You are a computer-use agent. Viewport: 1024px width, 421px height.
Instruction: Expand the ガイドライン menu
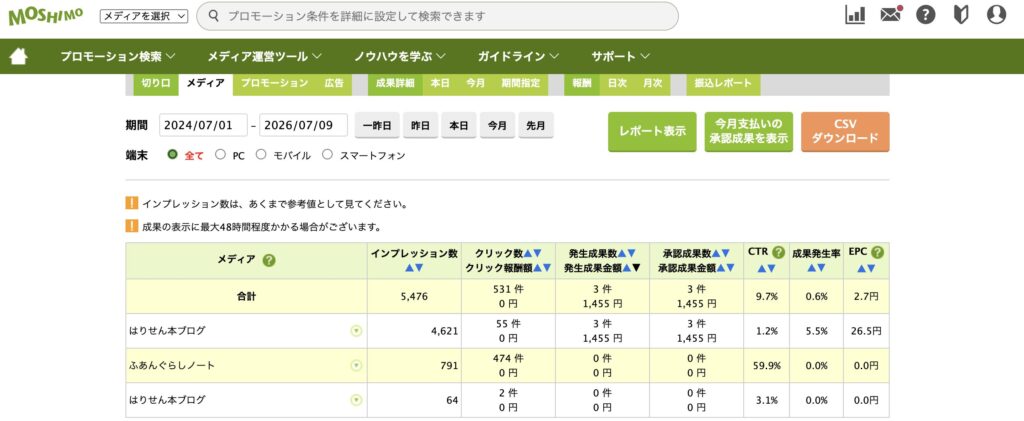point(518,57)
